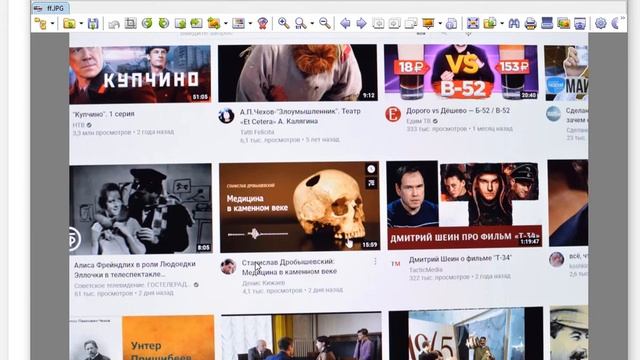Expand the convert image dropdown arrow
This screenshot has height=360, width=640.
point(225,24)
